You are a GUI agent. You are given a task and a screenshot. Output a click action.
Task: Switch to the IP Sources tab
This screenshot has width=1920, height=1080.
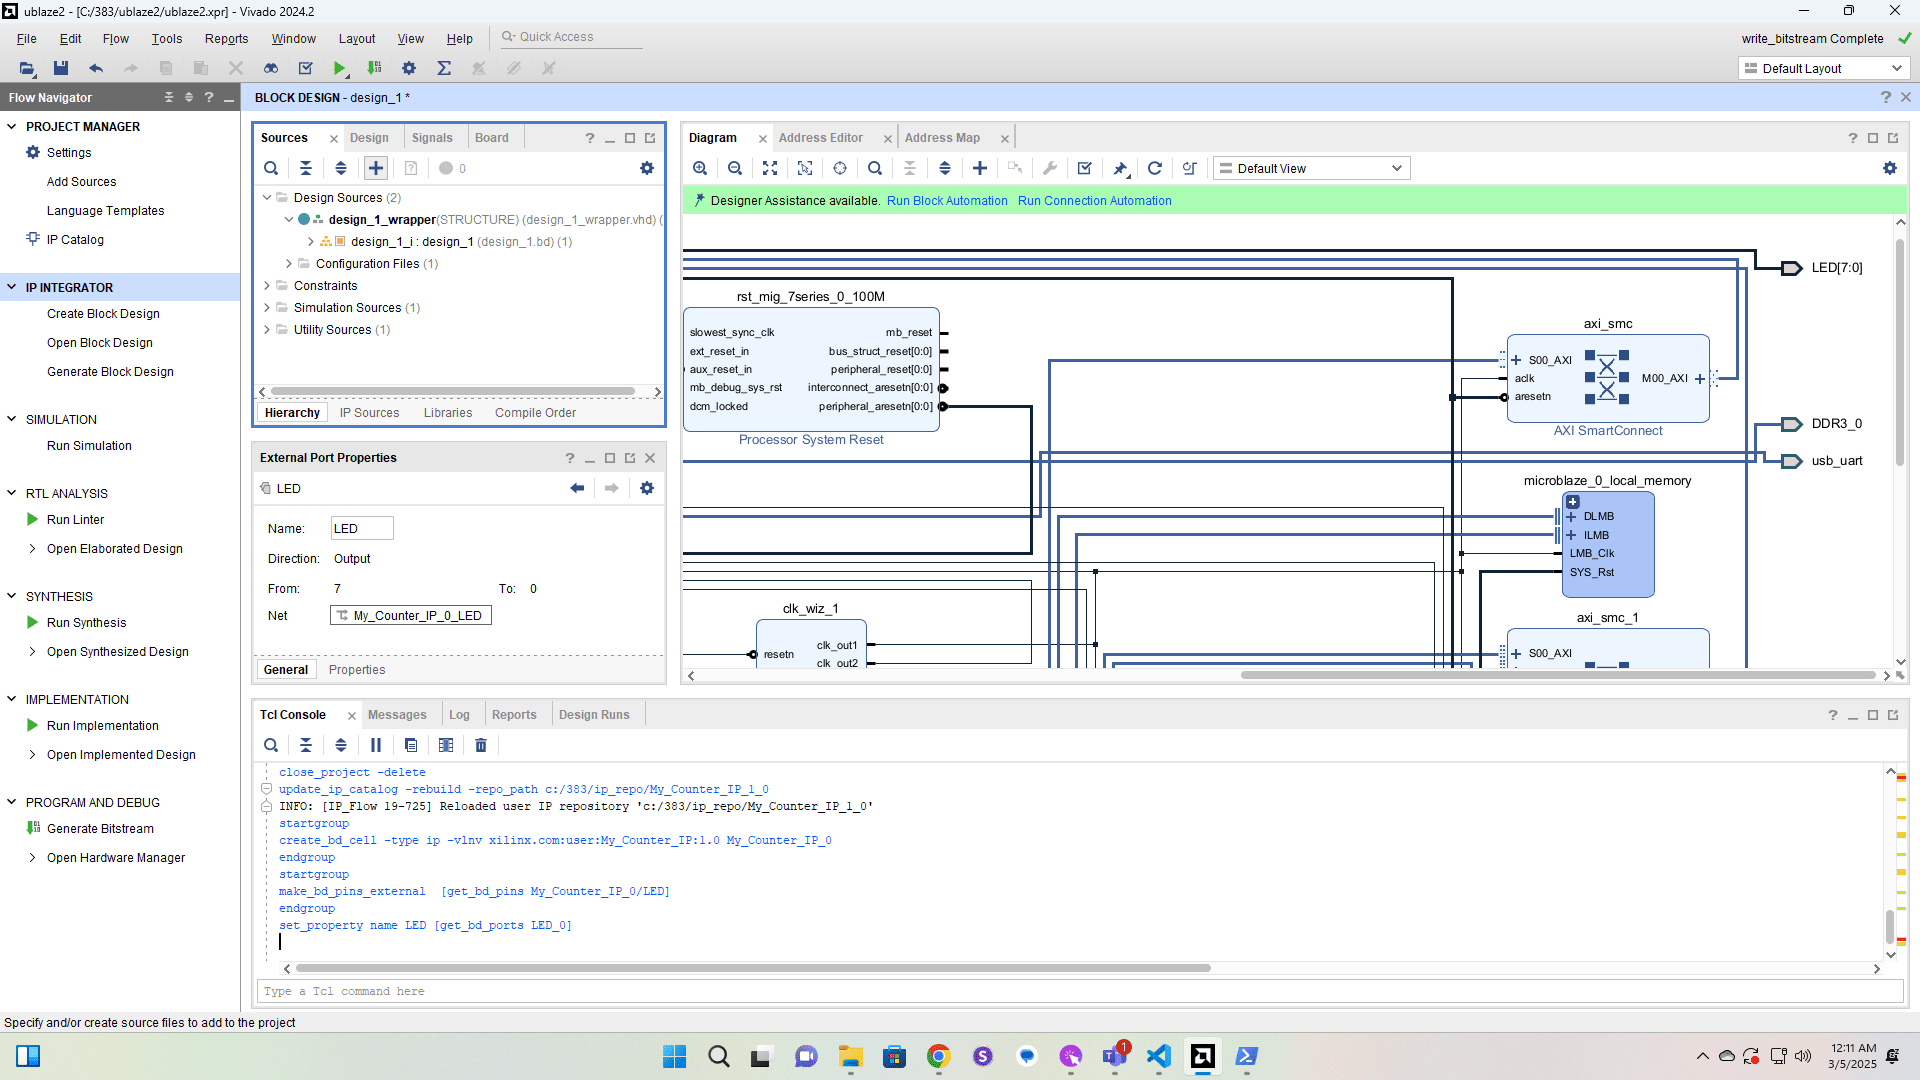(369, 412)
